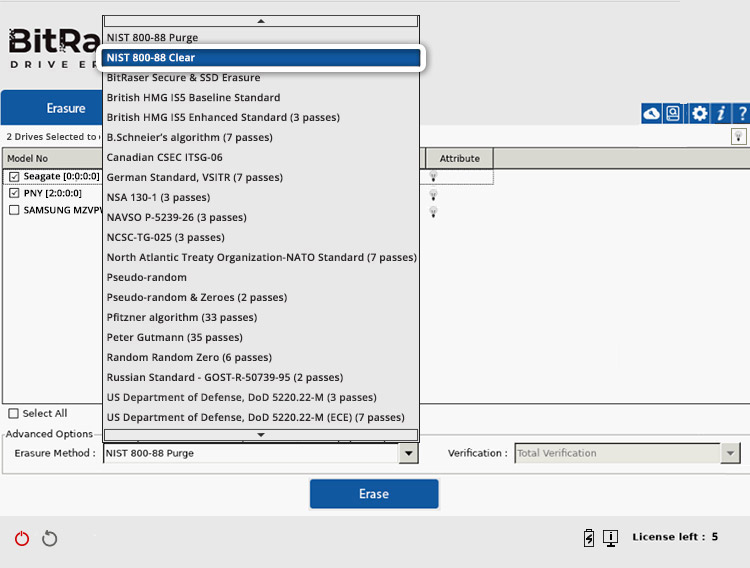Click the blue Erase button
This screenshot has width=750, height=568.
374,494
